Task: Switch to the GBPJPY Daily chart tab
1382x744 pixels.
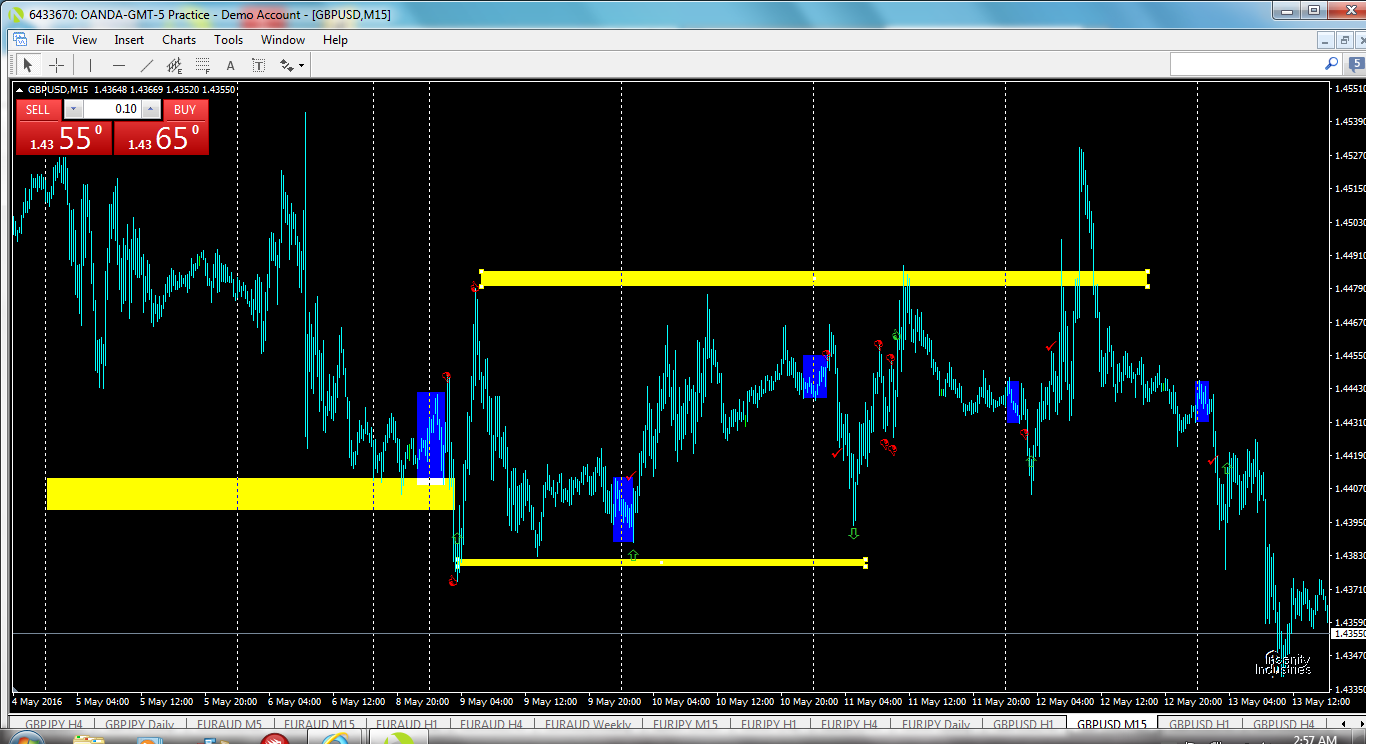Action: (x=139, y=725)
